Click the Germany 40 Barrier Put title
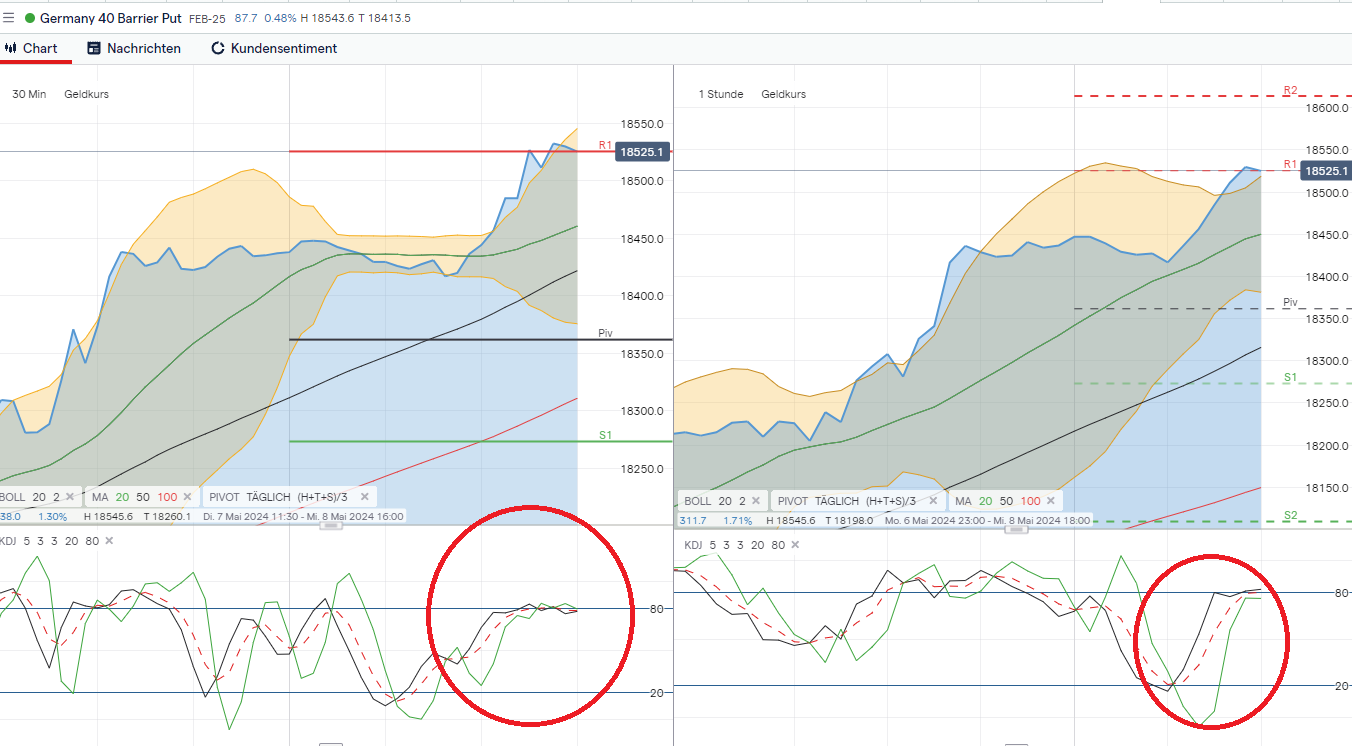The image size is (1352, 746). 110,18
